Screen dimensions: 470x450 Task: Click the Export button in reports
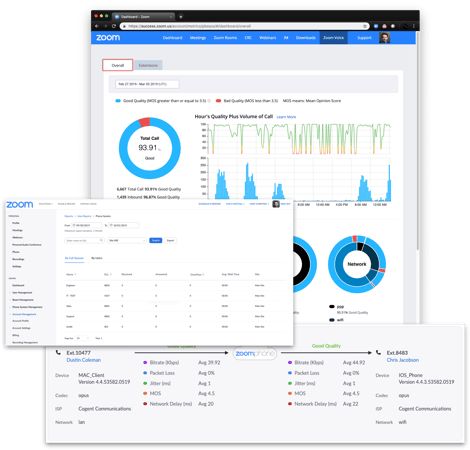click(170, 240)
